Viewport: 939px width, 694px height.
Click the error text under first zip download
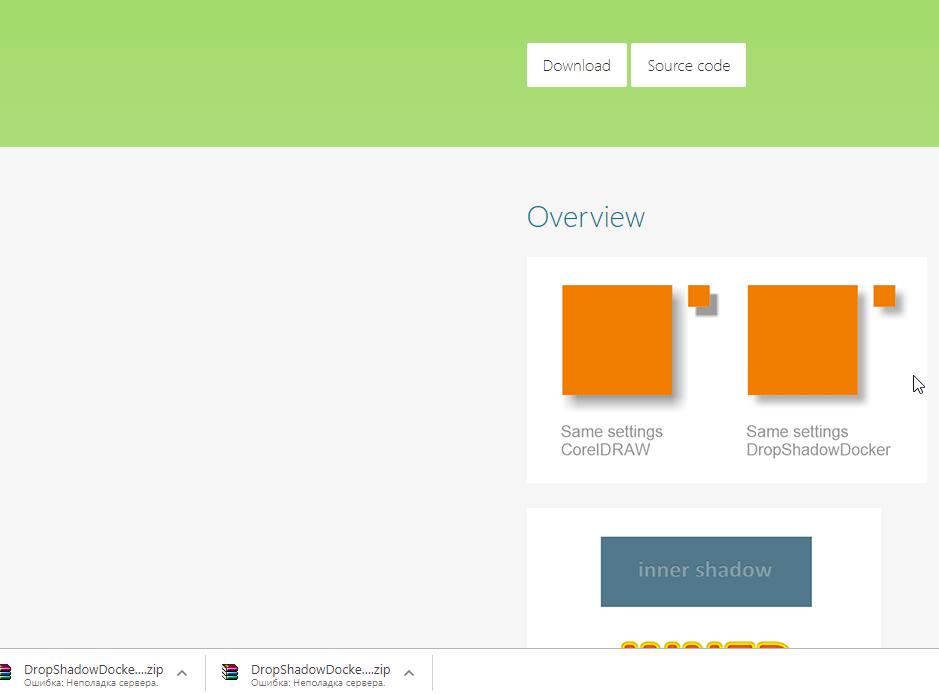[x=91, y=683]
